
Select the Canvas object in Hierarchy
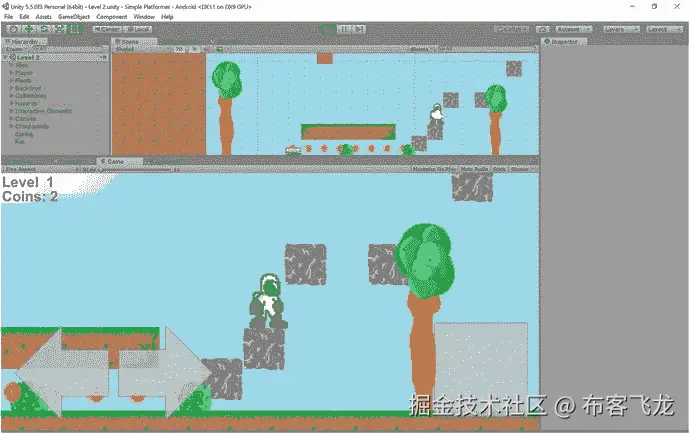pyautogui.click(x=25, y=118)
